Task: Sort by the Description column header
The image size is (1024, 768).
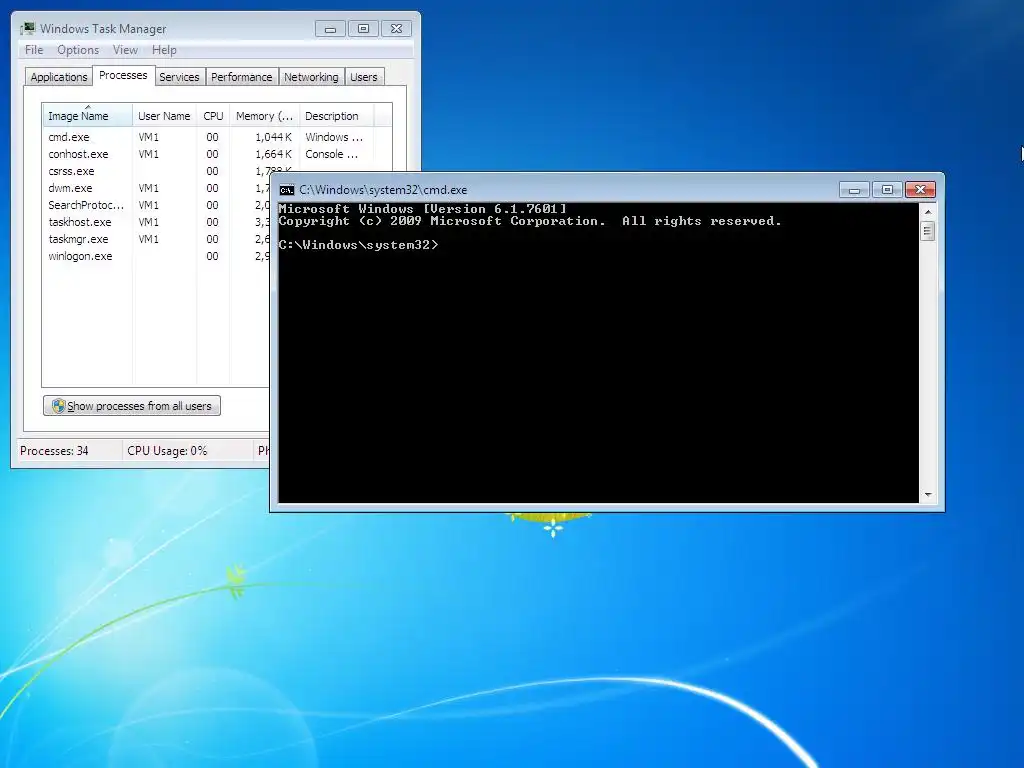Action: [336, 116]
